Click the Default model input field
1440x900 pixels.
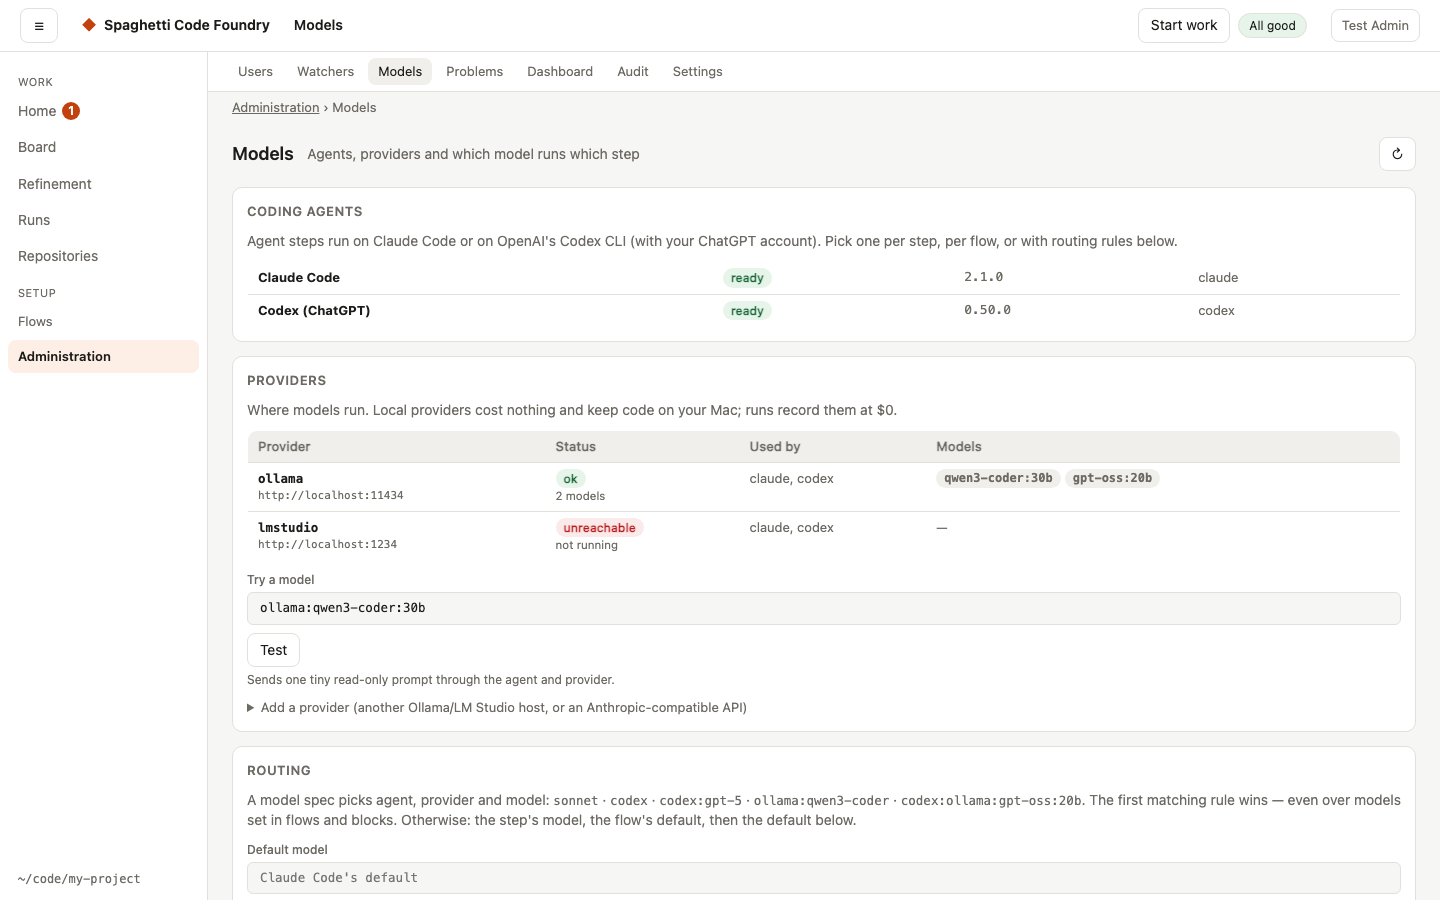pos(824,878)
